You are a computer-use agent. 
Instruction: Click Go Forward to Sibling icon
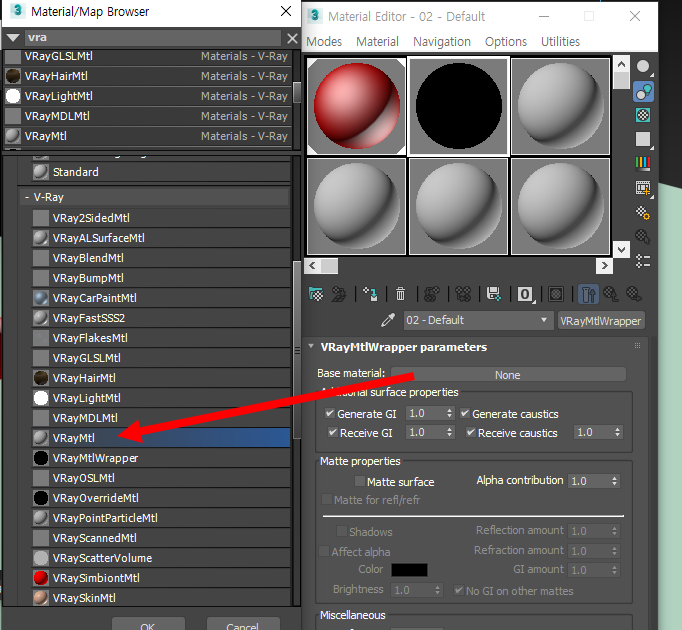click(x=634, y=295)
